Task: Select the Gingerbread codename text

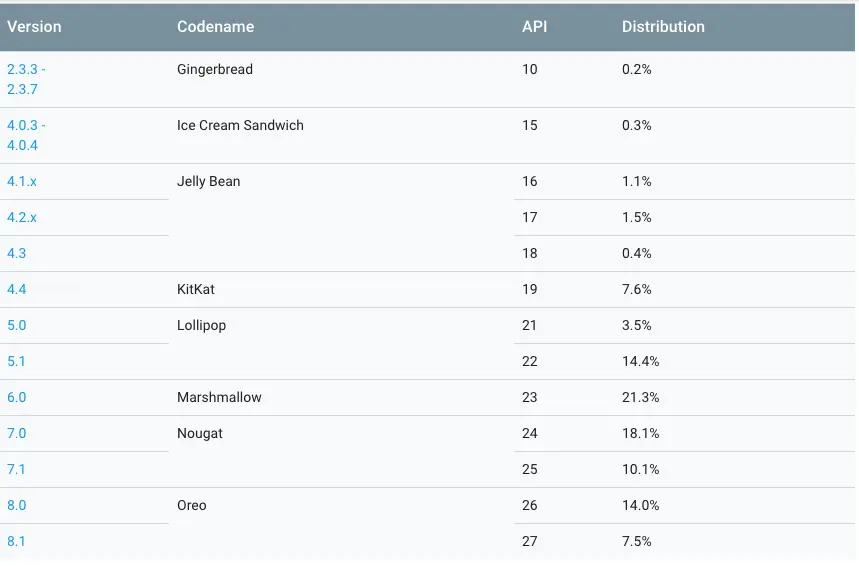Action: (x=215, y=69)
